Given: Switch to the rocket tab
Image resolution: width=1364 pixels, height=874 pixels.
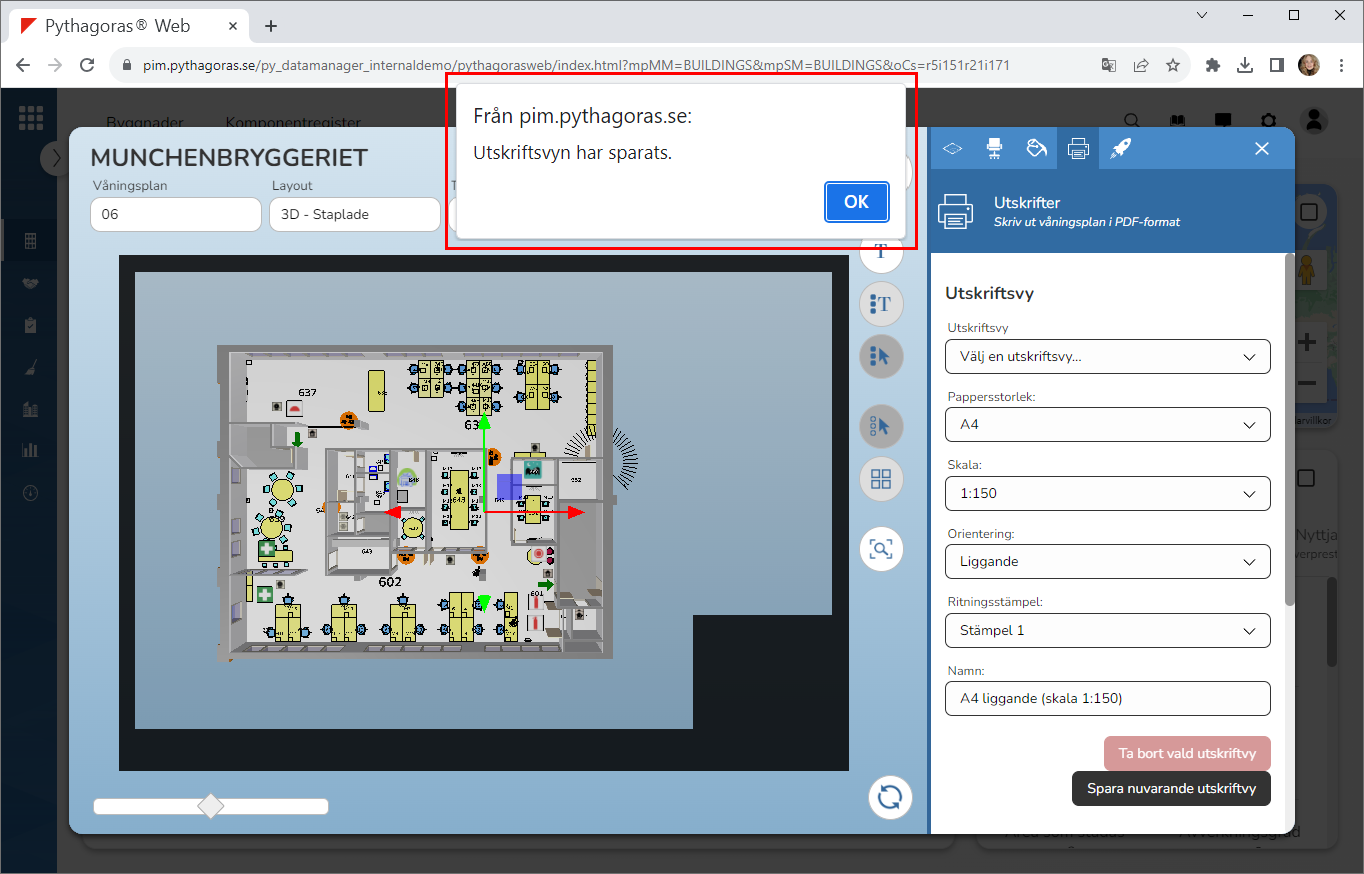Looking at the screenshot, I should [1120, 148].
